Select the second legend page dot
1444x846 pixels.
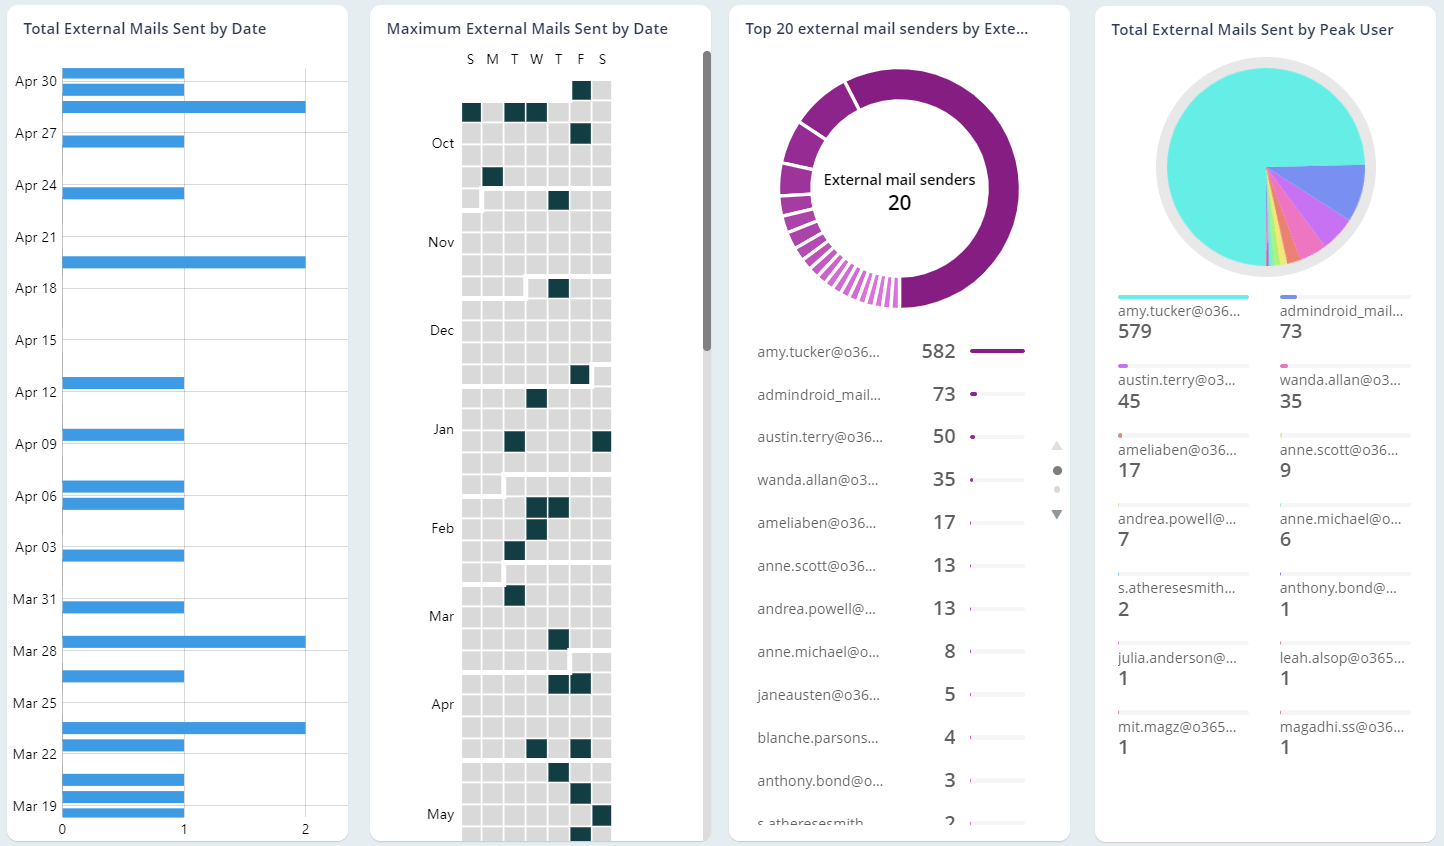[1057, 490]
